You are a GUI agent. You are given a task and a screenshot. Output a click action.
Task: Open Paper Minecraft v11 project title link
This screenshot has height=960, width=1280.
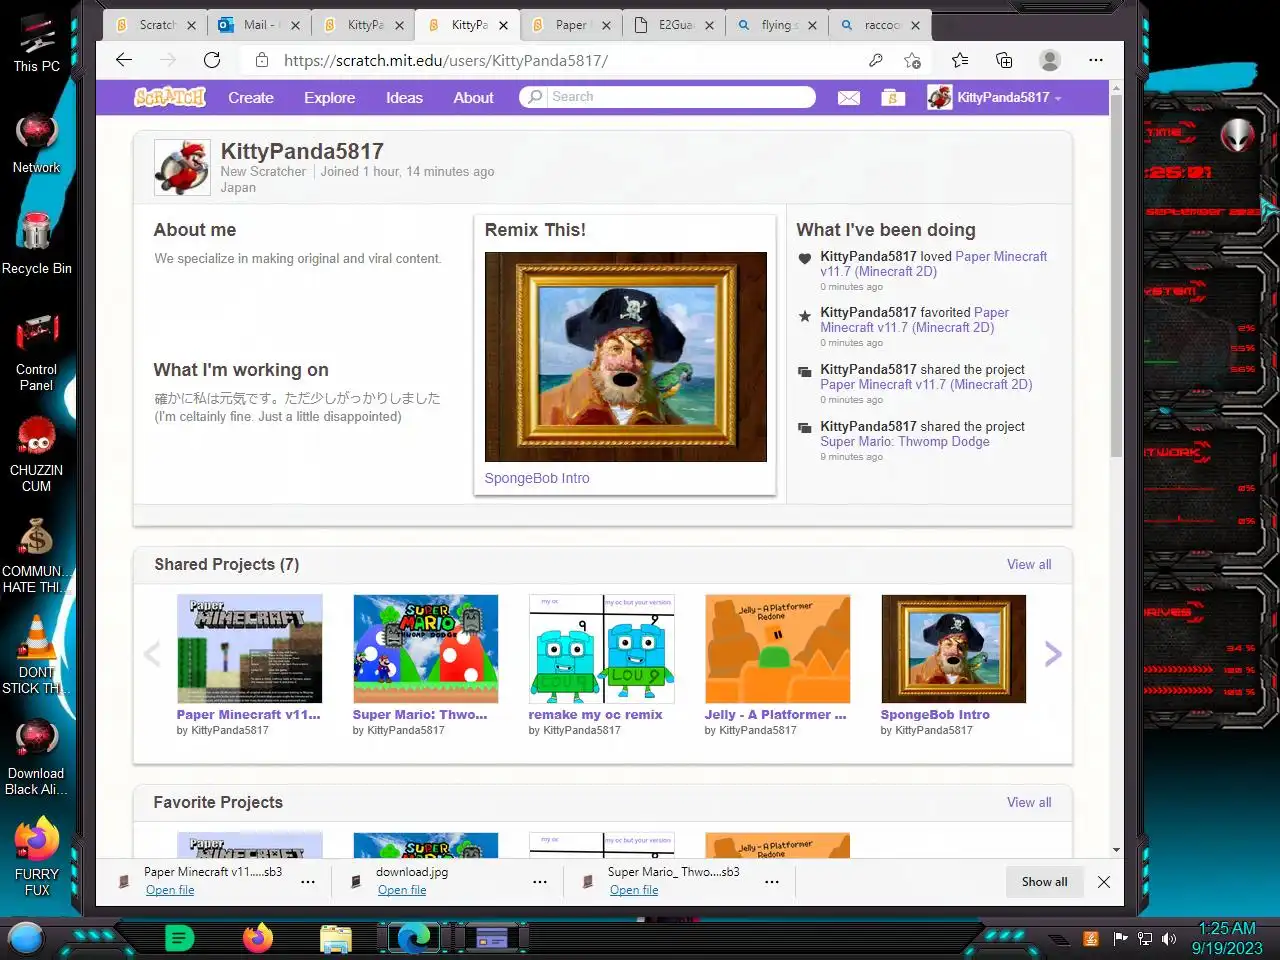pyautogui.click(x=249, y=715)
